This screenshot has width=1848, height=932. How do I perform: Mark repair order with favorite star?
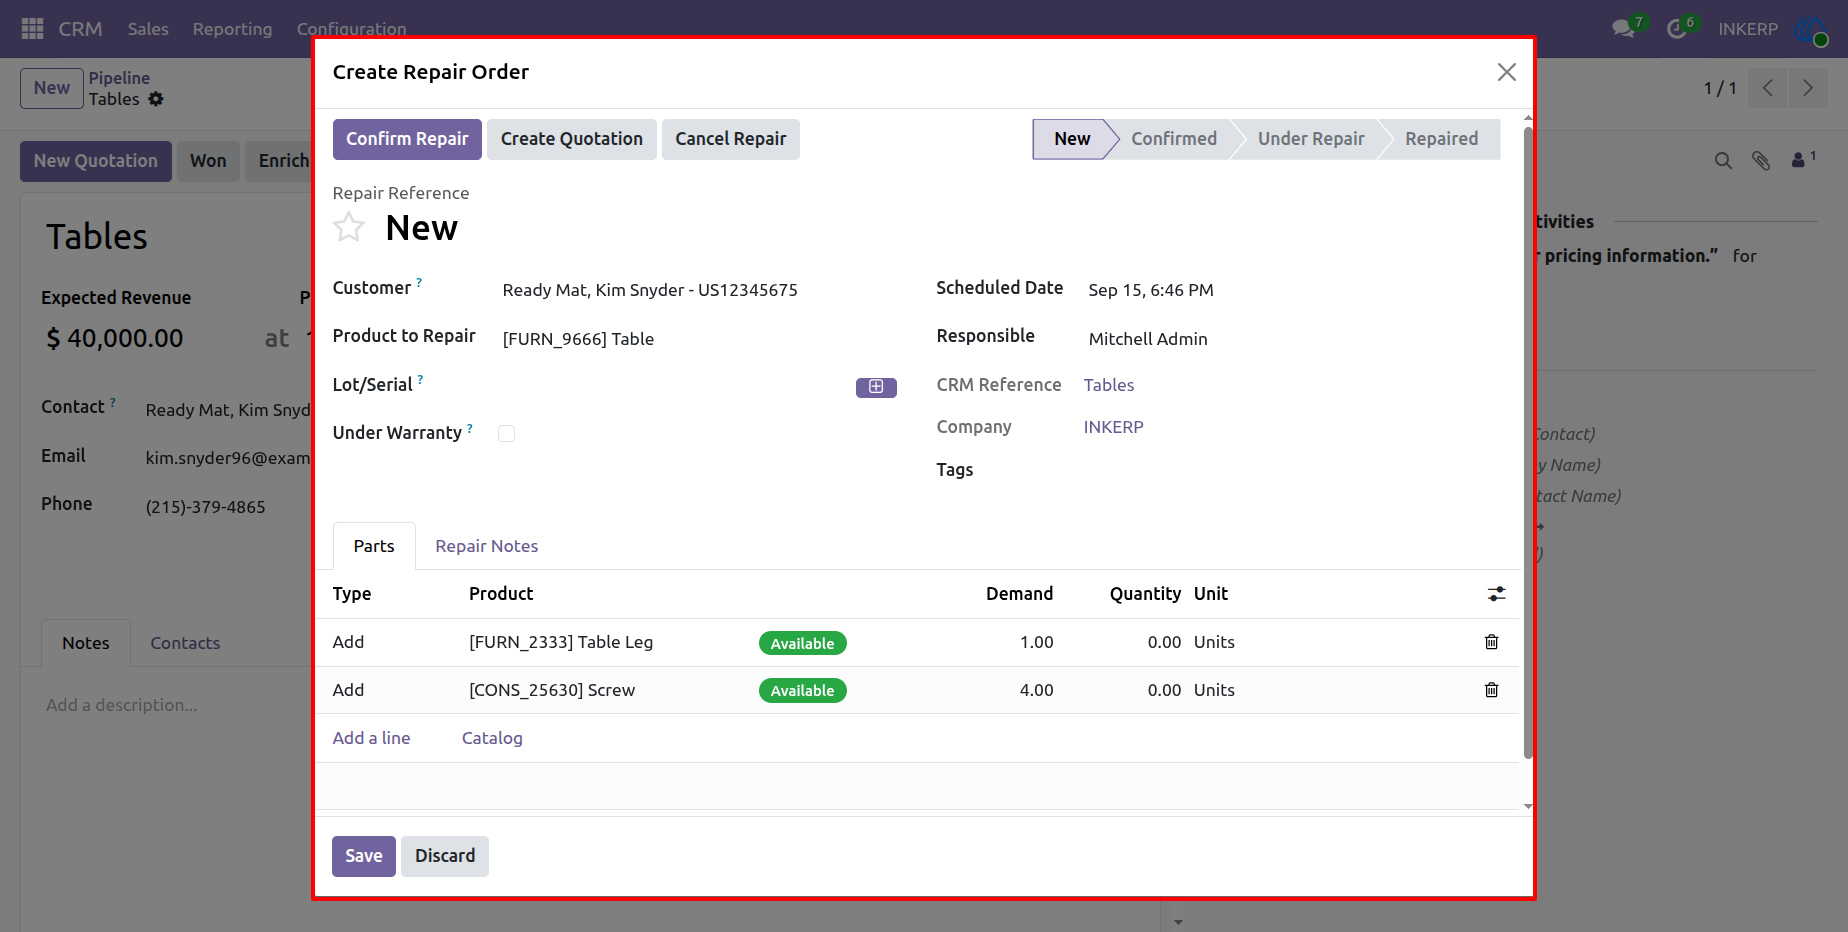pos(349,228)
